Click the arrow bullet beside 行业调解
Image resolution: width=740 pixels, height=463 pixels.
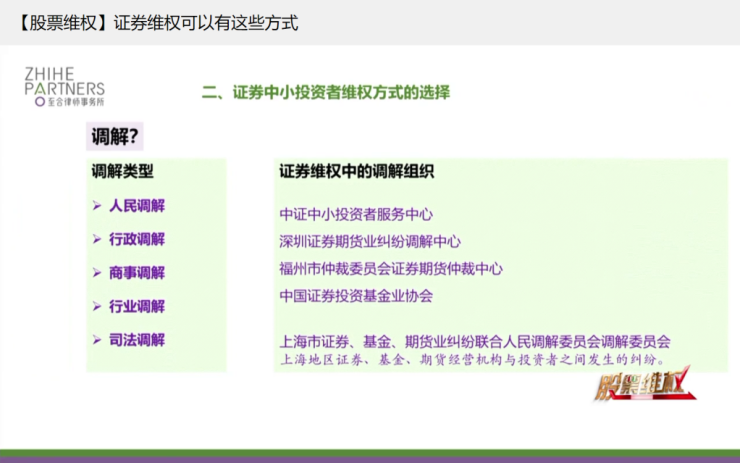click(97, 306)
